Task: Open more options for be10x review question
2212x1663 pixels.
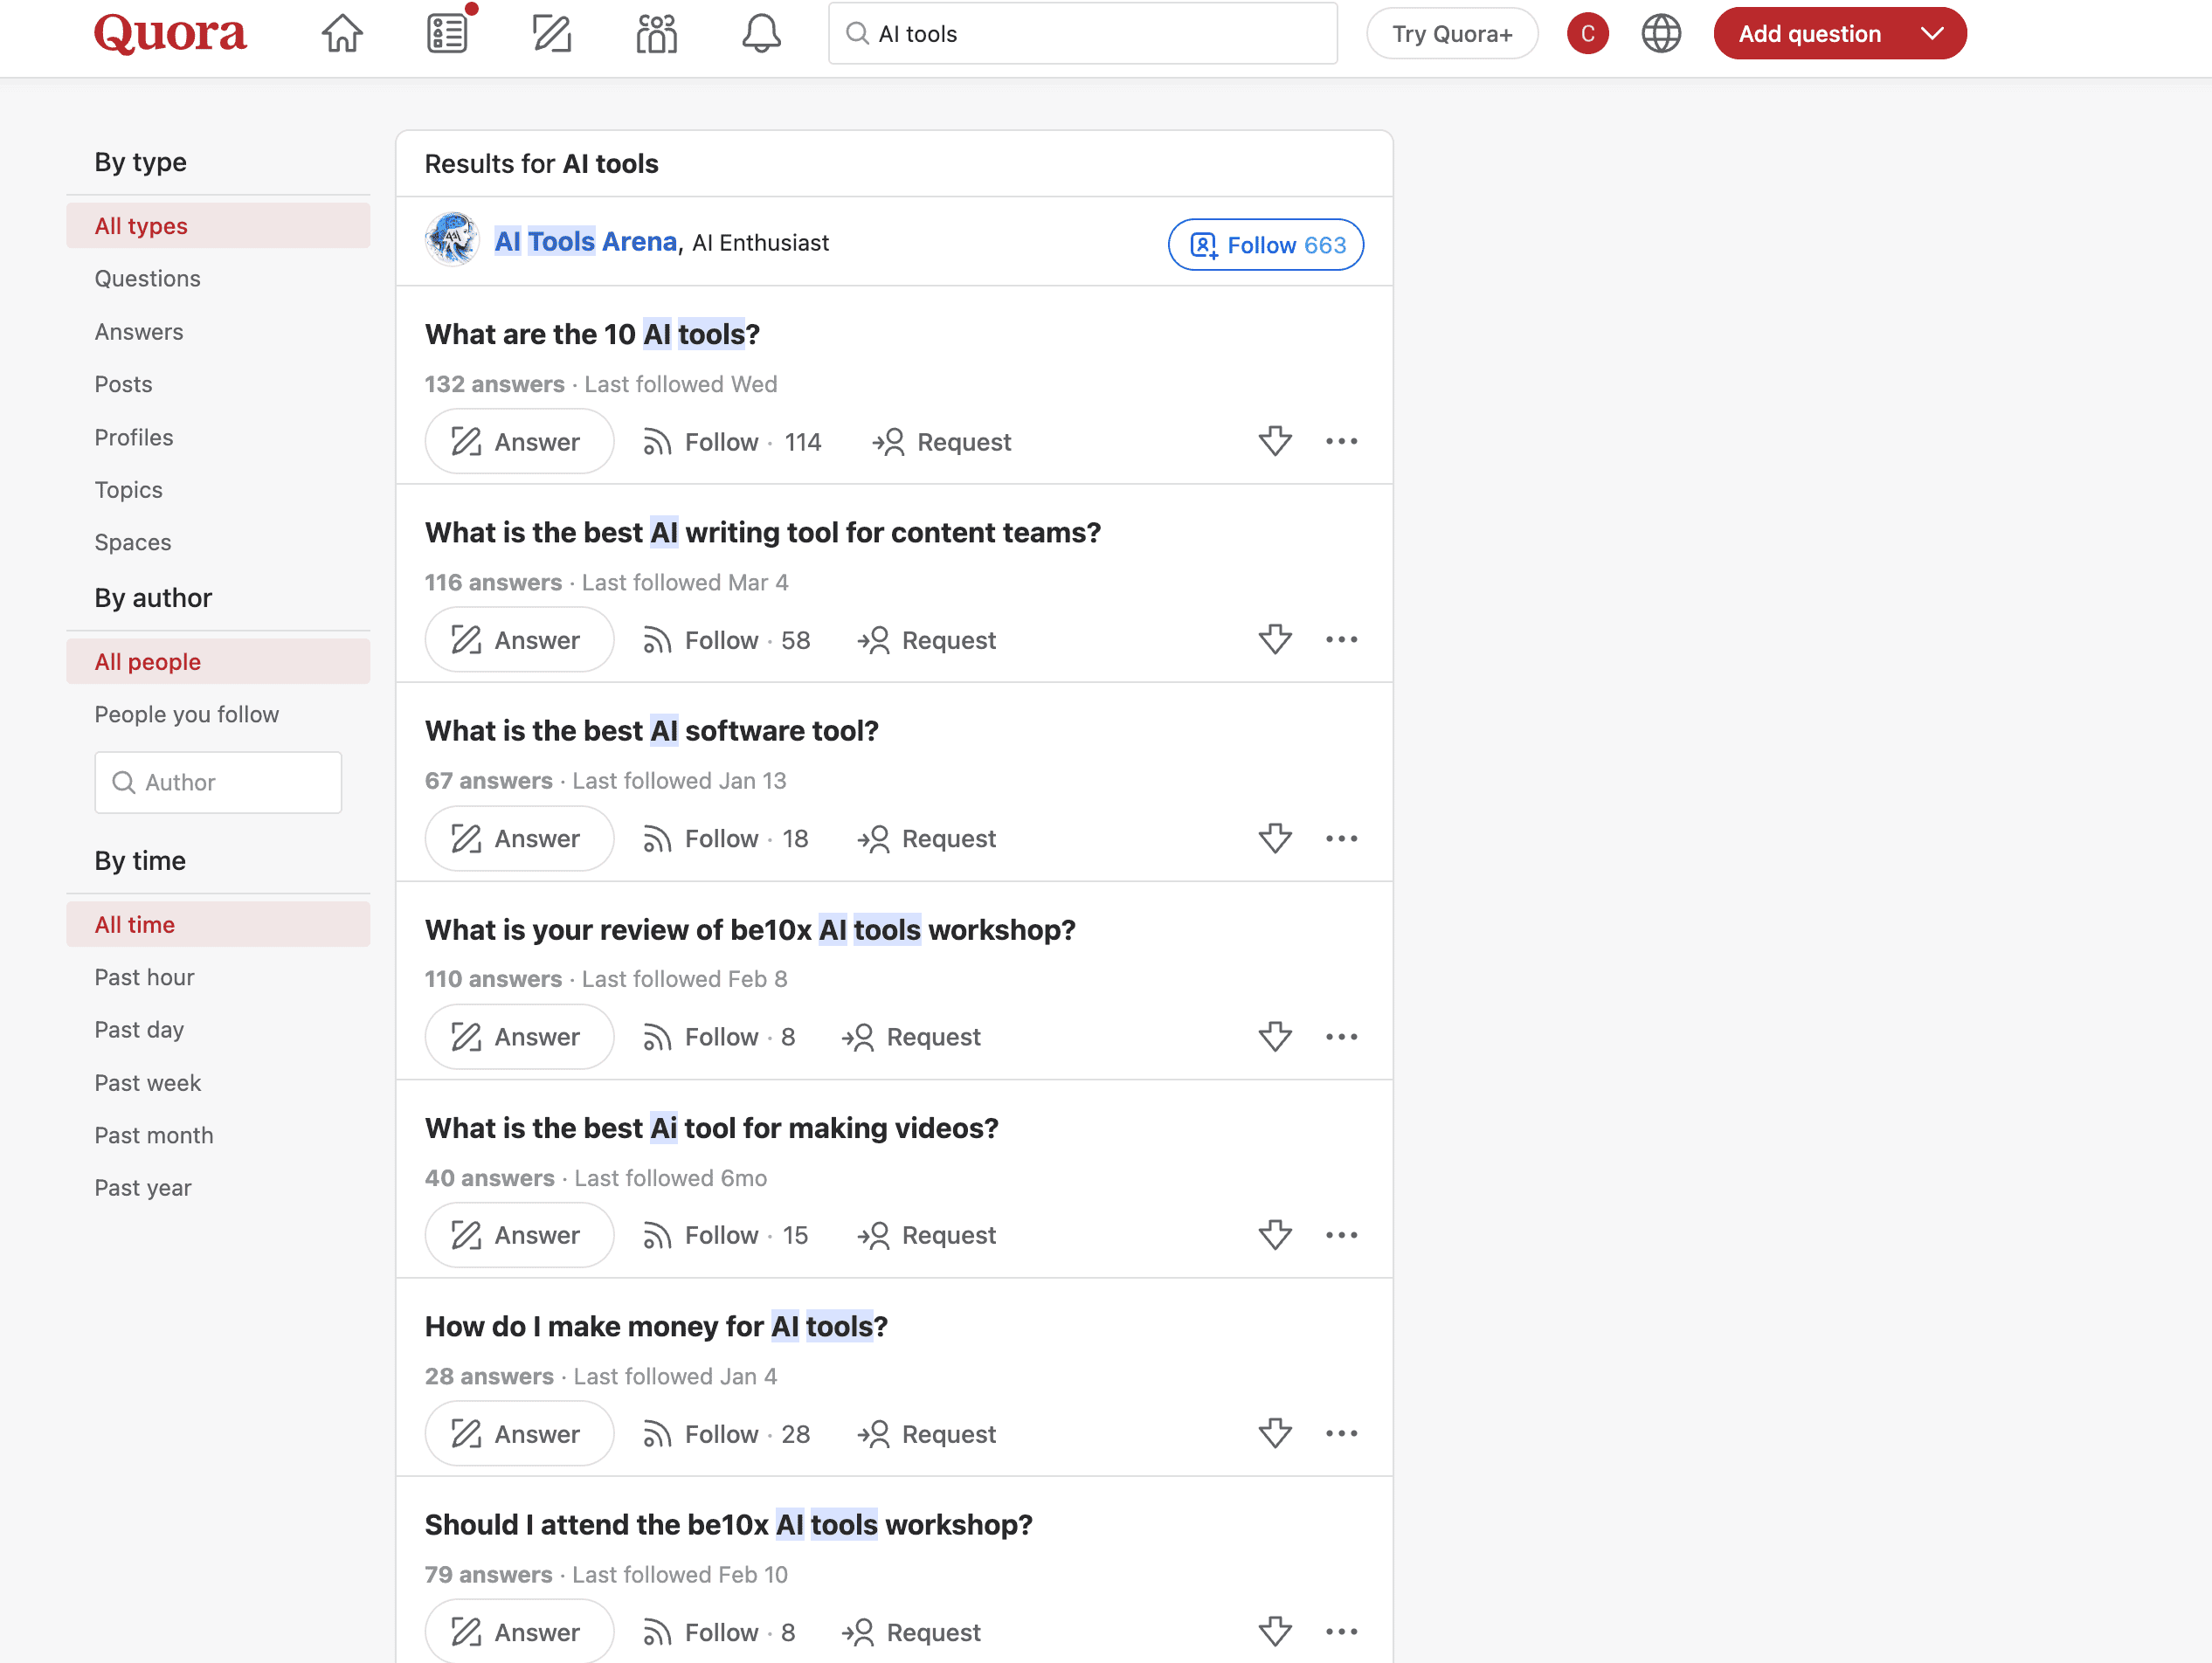Action: [x=1341, y=1037]
